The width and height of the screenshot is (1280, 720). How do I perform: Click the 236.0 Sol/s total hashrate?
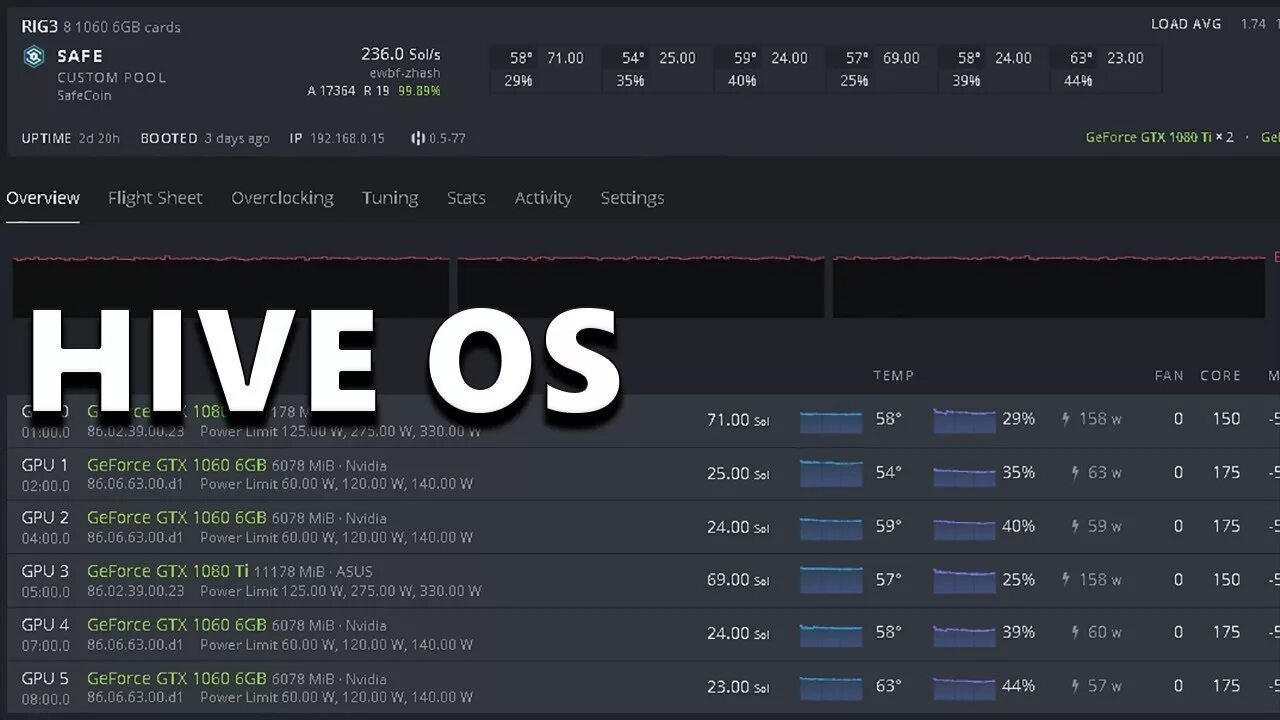401,54
